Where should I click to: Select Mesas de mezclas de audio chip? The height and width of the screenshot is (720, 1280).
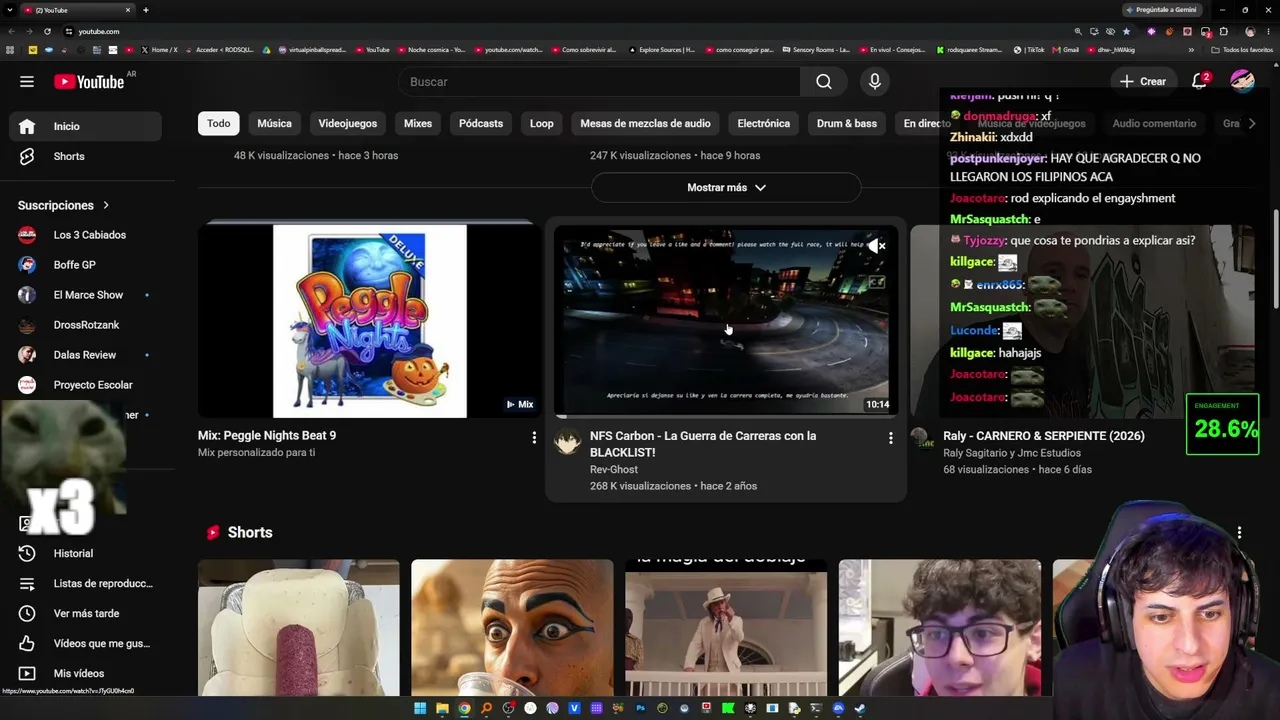(645, 123)
